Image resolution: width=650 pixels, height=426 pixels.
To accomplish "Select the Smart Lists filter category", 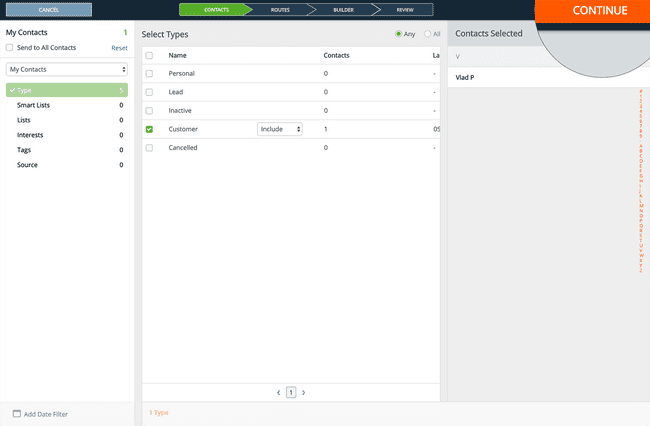I will 67,105.
